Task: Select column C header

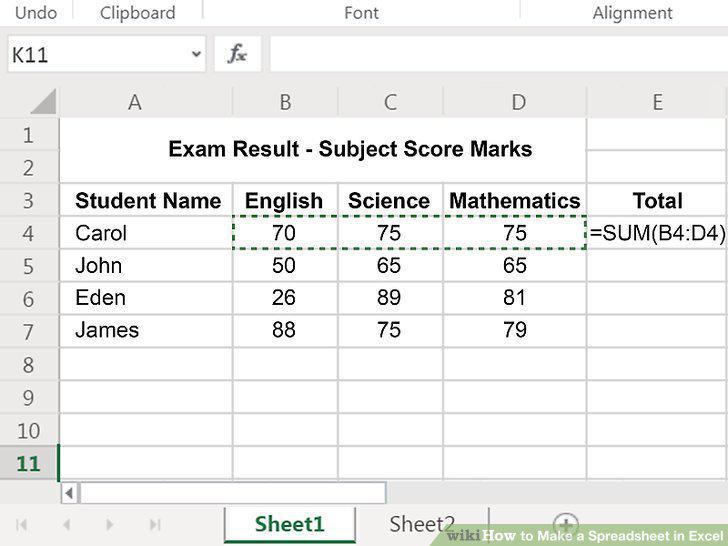Action: click(390, 102)
